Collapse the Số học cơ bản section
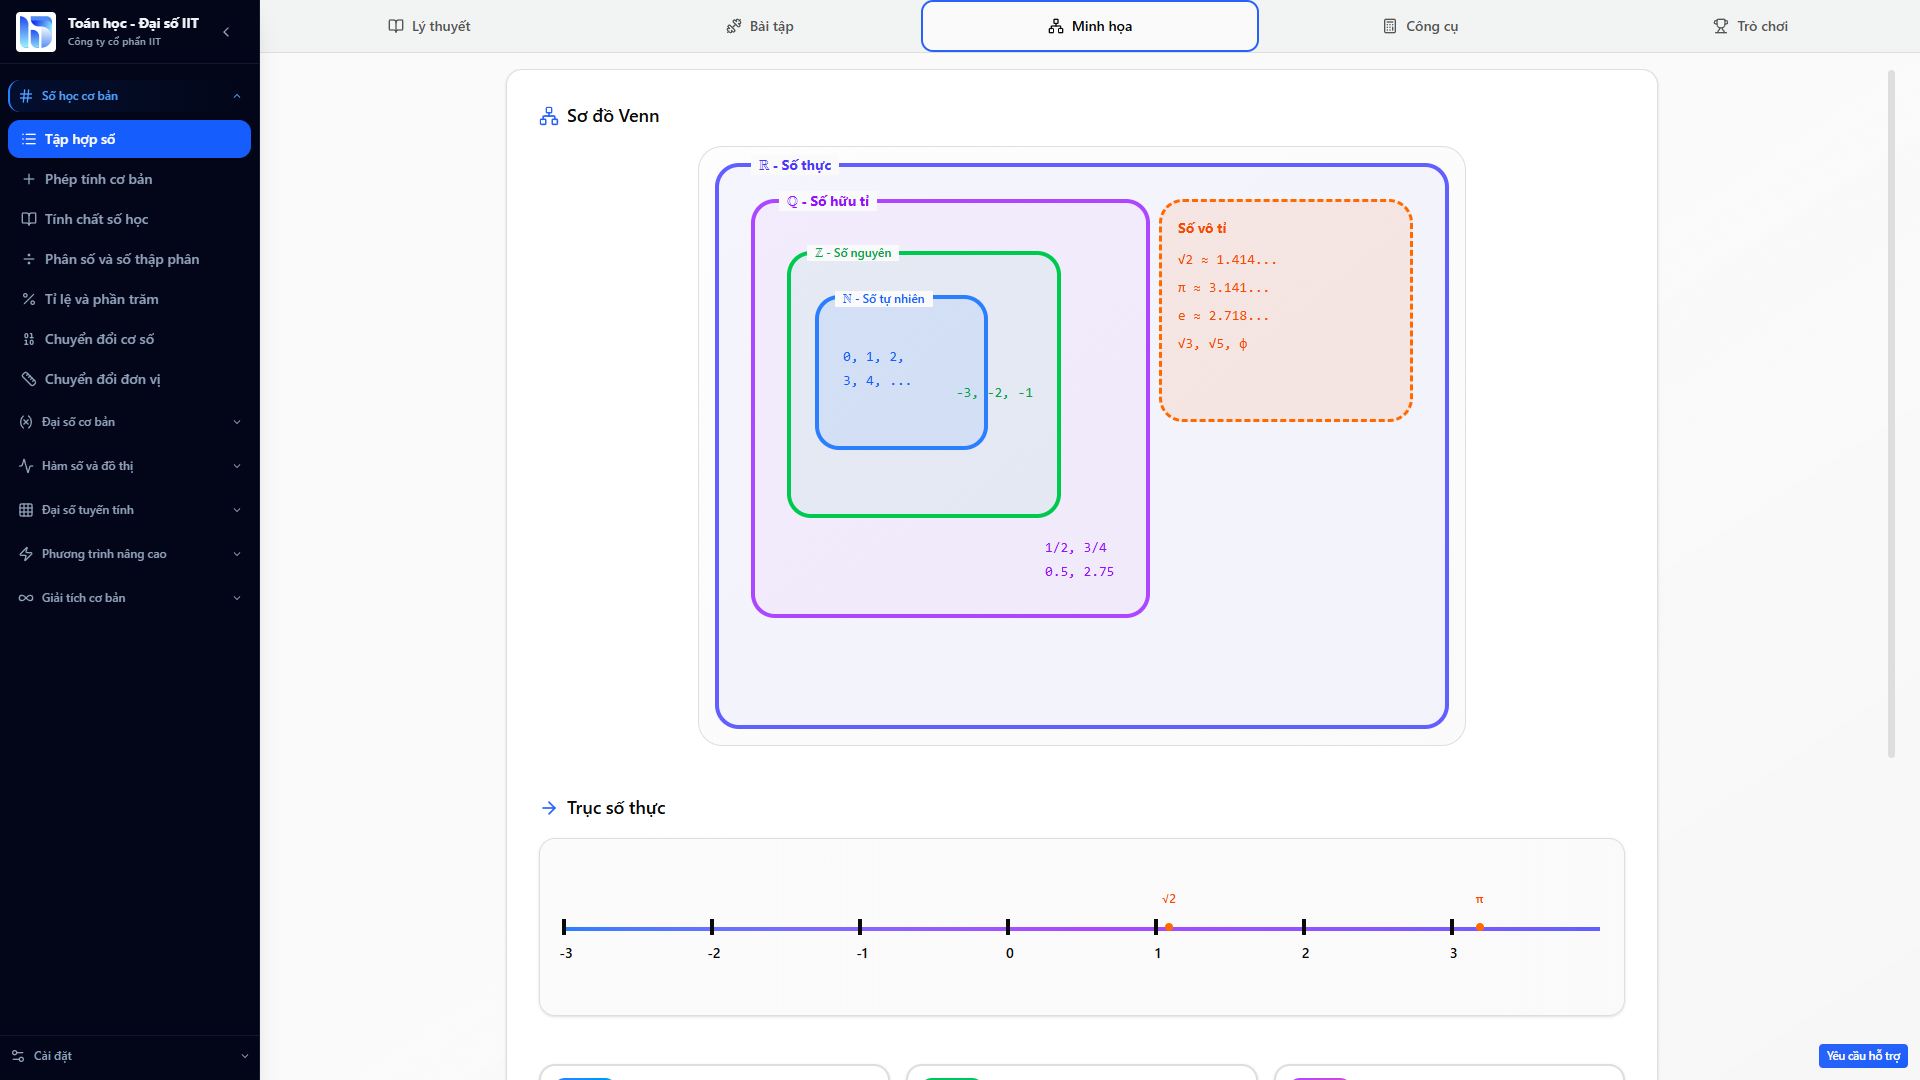 237,96
